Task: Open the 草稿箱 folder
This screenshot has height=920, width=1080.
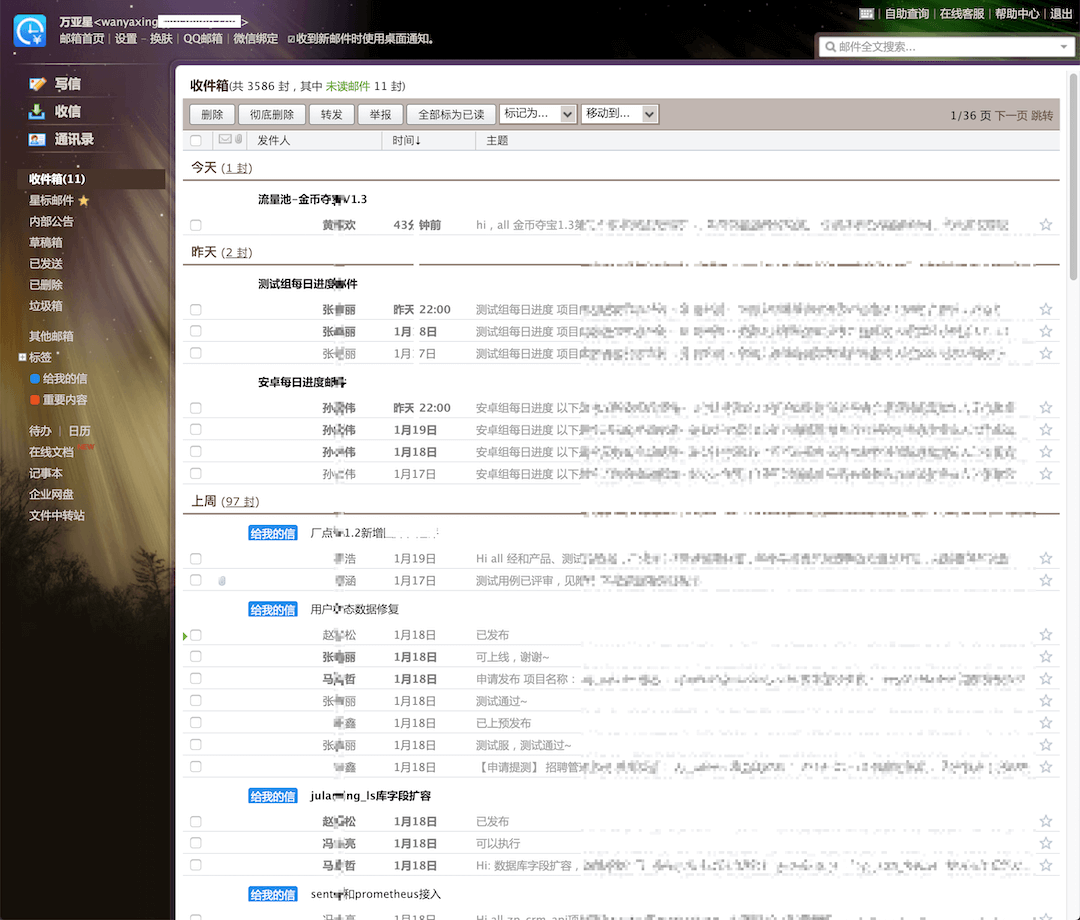Action: (x=45, y=242)
